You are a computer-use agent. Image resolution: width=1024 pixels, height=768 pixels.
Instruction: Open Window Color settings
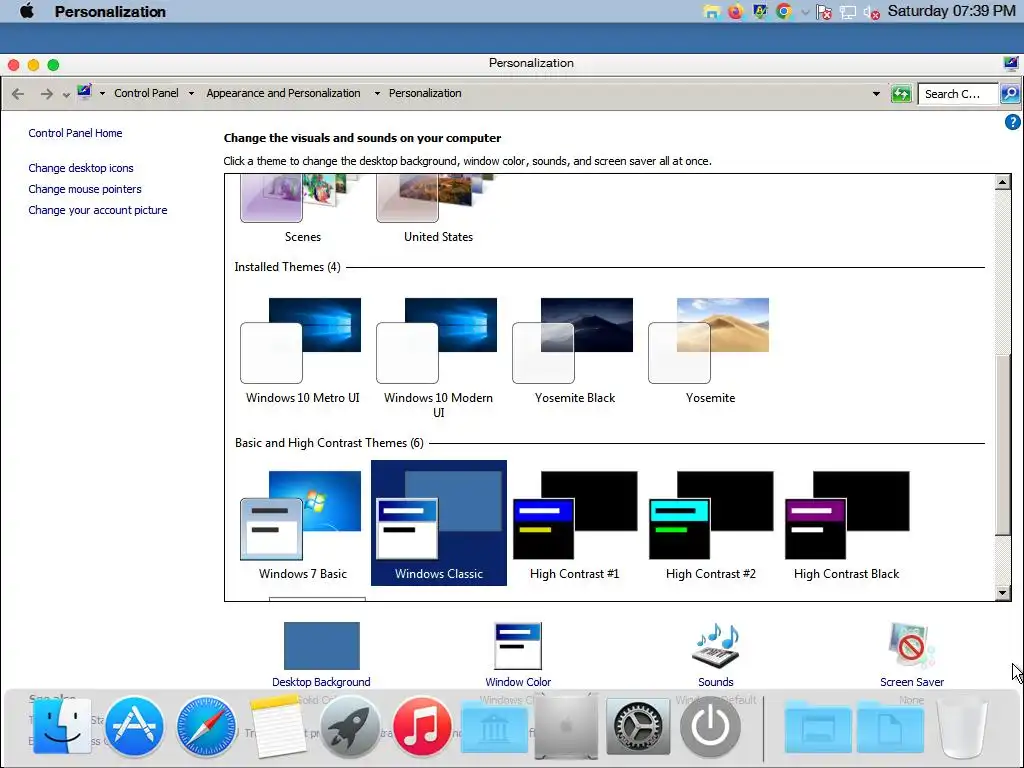(518, 654)
